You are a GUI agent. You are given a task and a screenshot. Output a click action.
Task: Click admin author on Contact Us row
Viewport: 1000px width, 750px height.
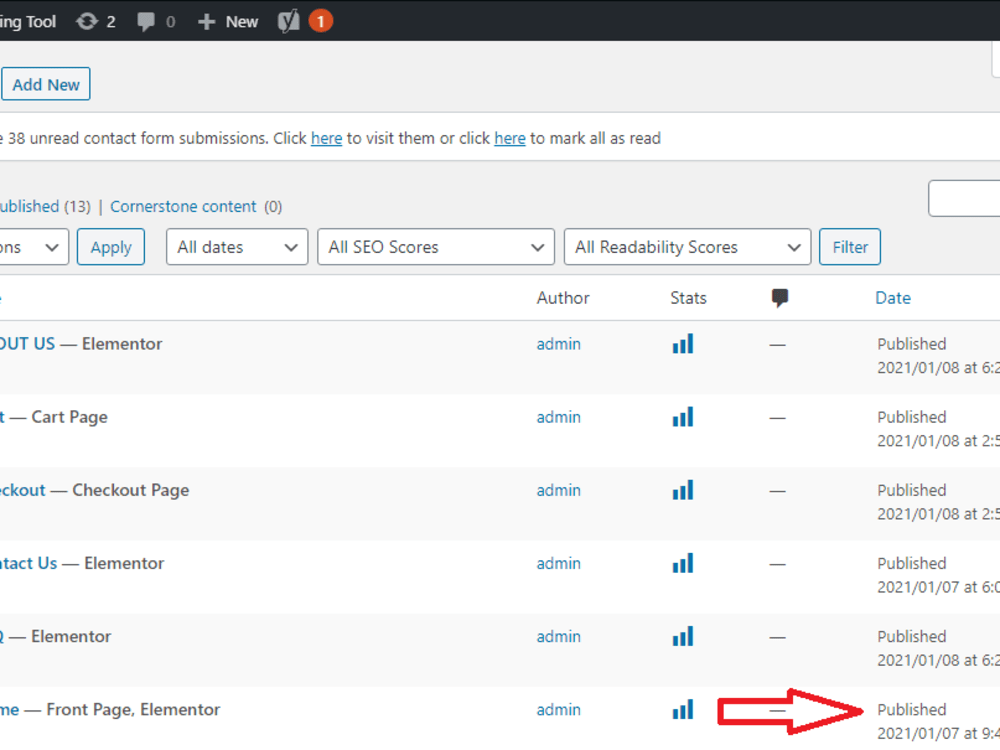pyautogui.click(x=559, y=564)
